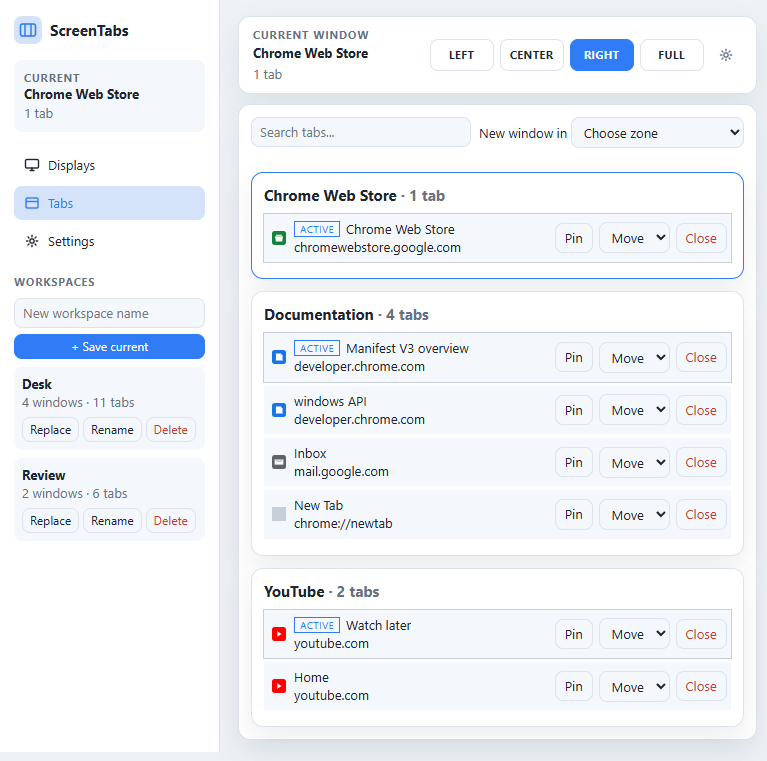Open Move dropdown for Chrome Web Store tab
This screenshot has width=767, height=761.
coord(634,238)
